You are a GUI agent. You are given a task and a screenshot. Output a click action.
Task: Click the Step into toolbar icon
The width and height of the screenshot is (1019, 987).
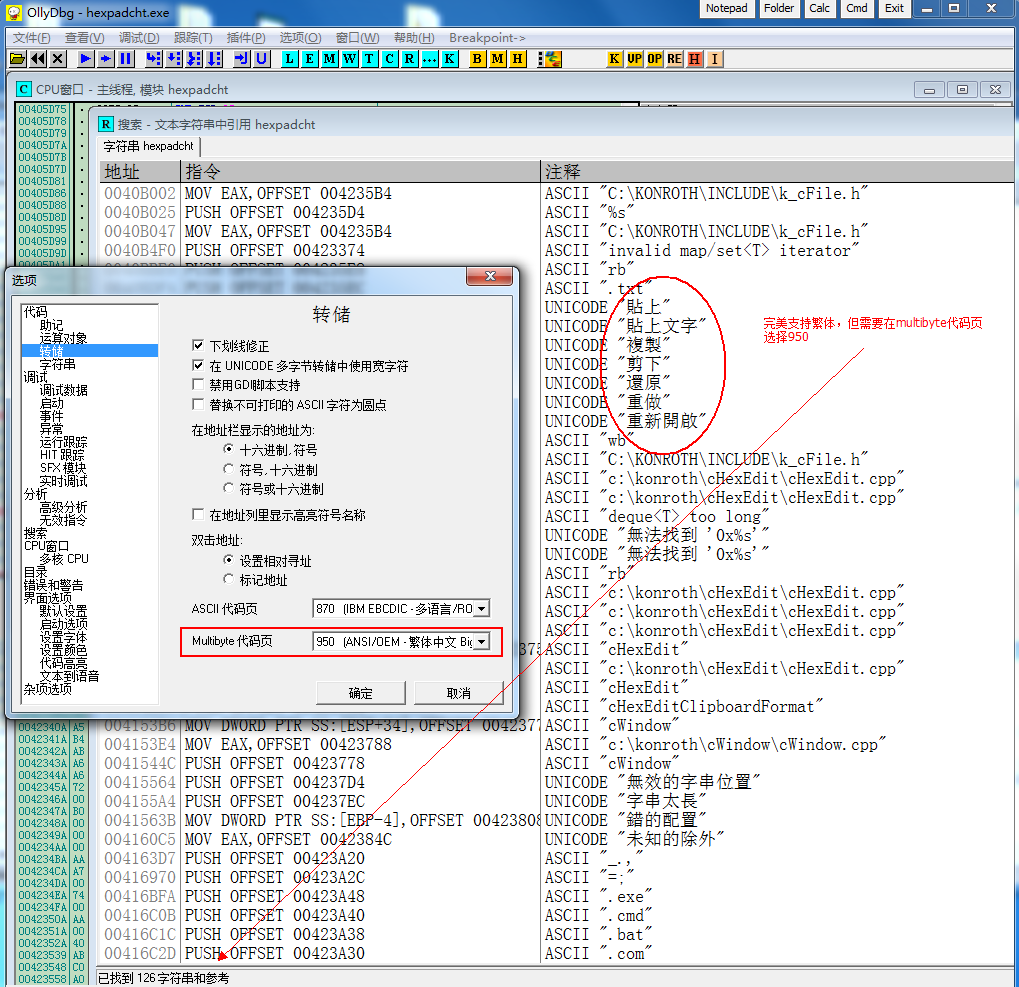[153, 59]
